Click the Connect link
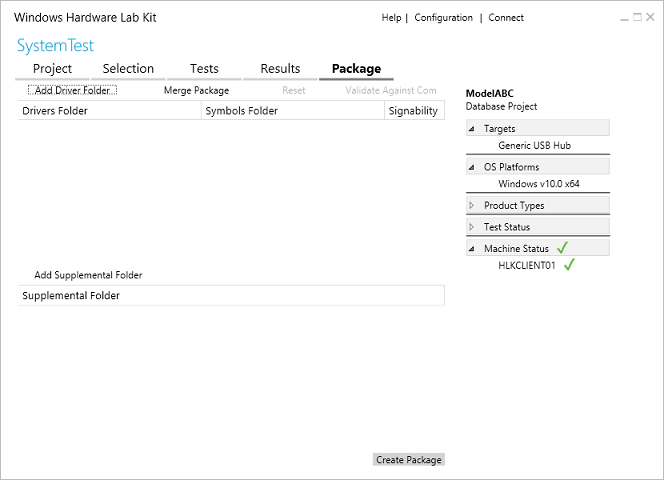The height and width of the screenshot is (480, 664). [x=506, y=18]
